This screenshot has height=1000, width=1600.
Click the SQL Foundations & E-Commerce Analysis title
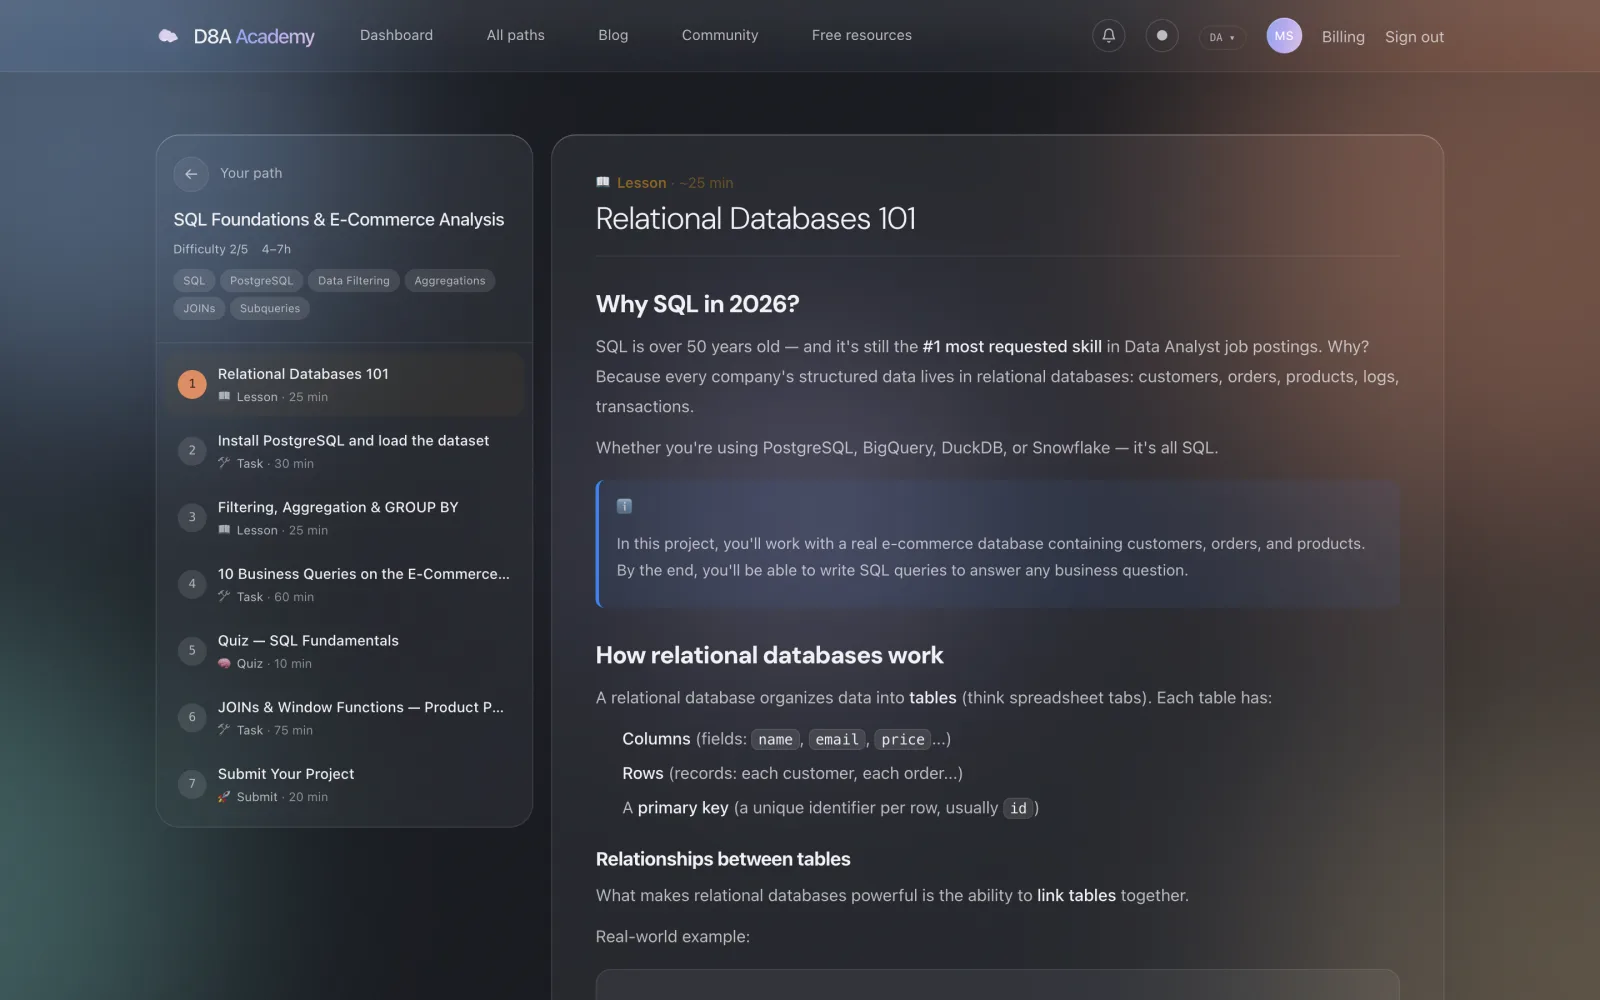coord(339,219)
